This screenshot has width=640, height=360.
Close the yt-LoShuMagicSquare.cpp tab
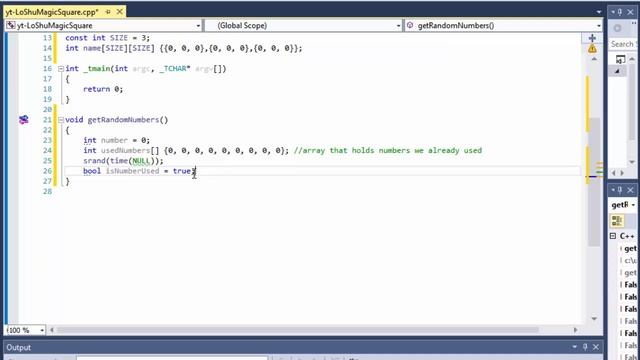(x=120, y=12)
